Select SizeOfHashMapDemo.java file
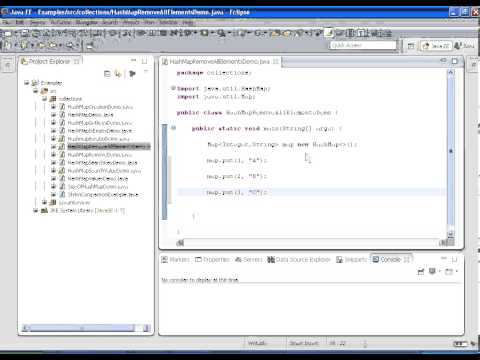 (98, 187)
